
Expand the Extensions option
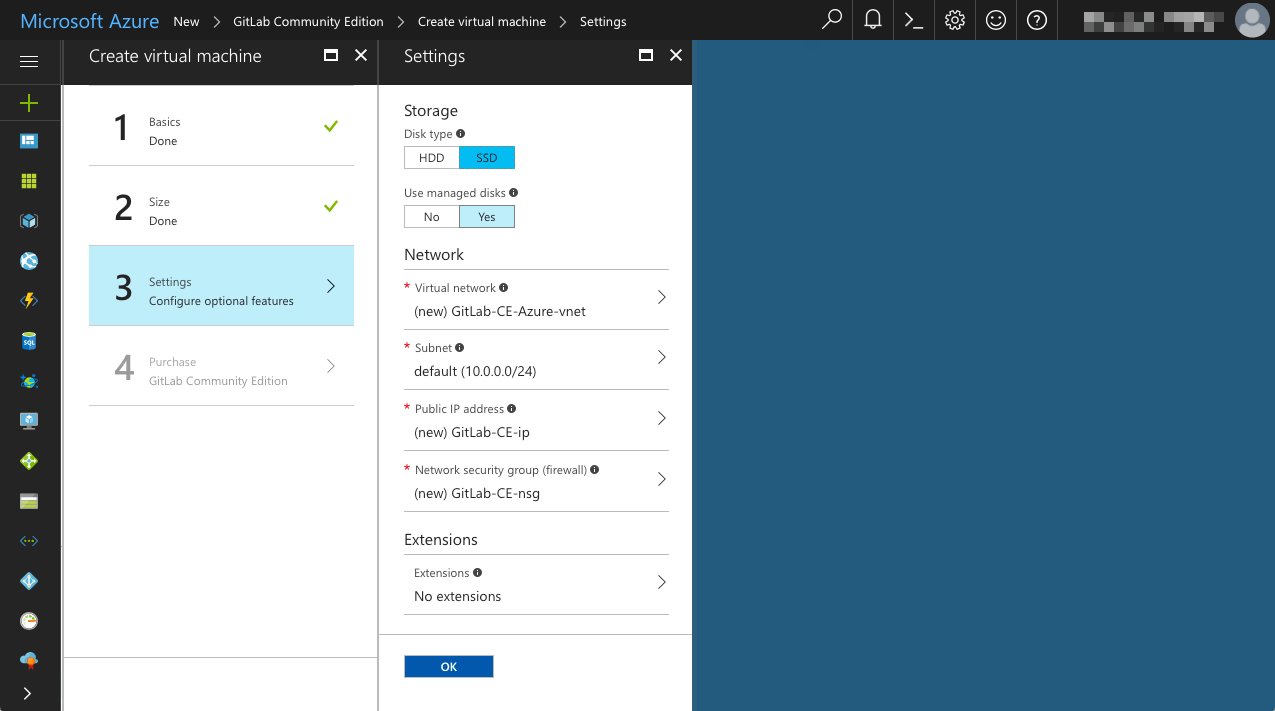point(662,583)
